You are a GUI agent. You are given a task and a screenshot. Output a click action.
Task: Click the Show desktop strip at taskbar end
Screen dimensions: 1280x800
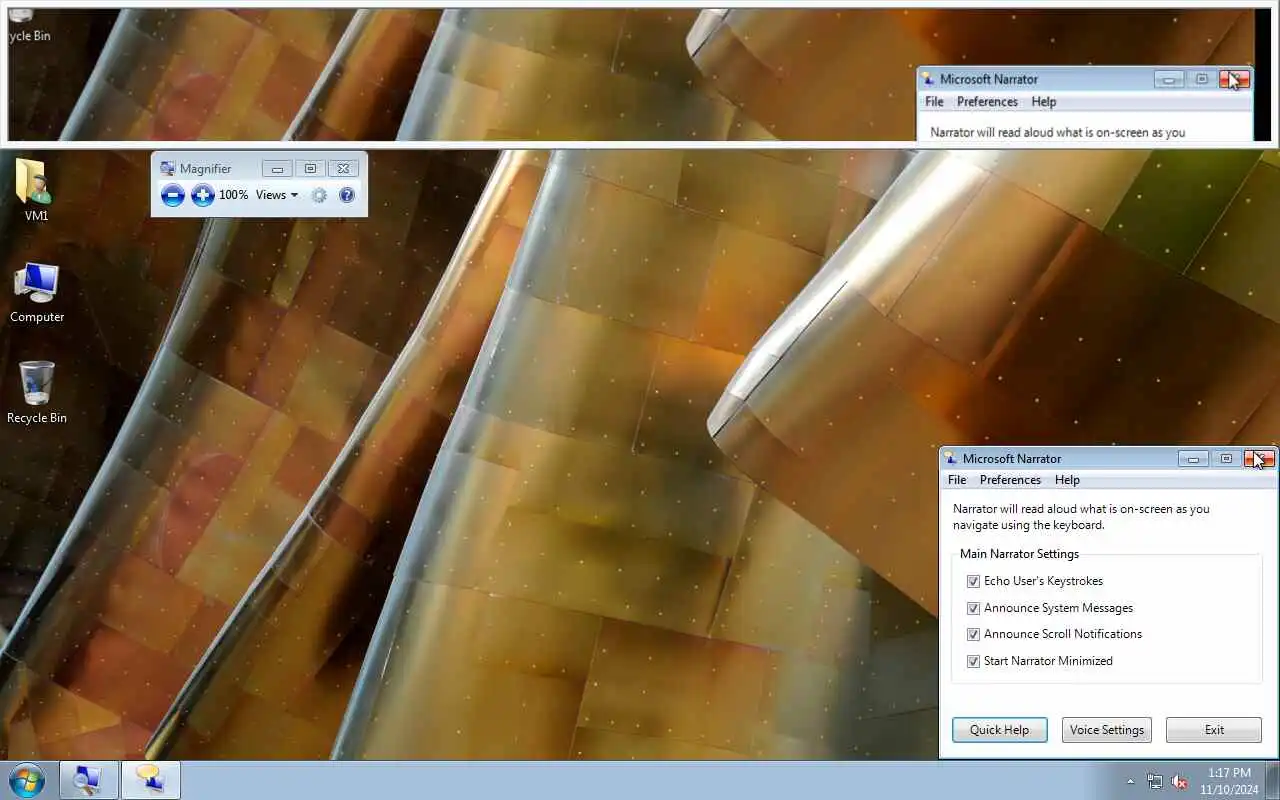1273,781
